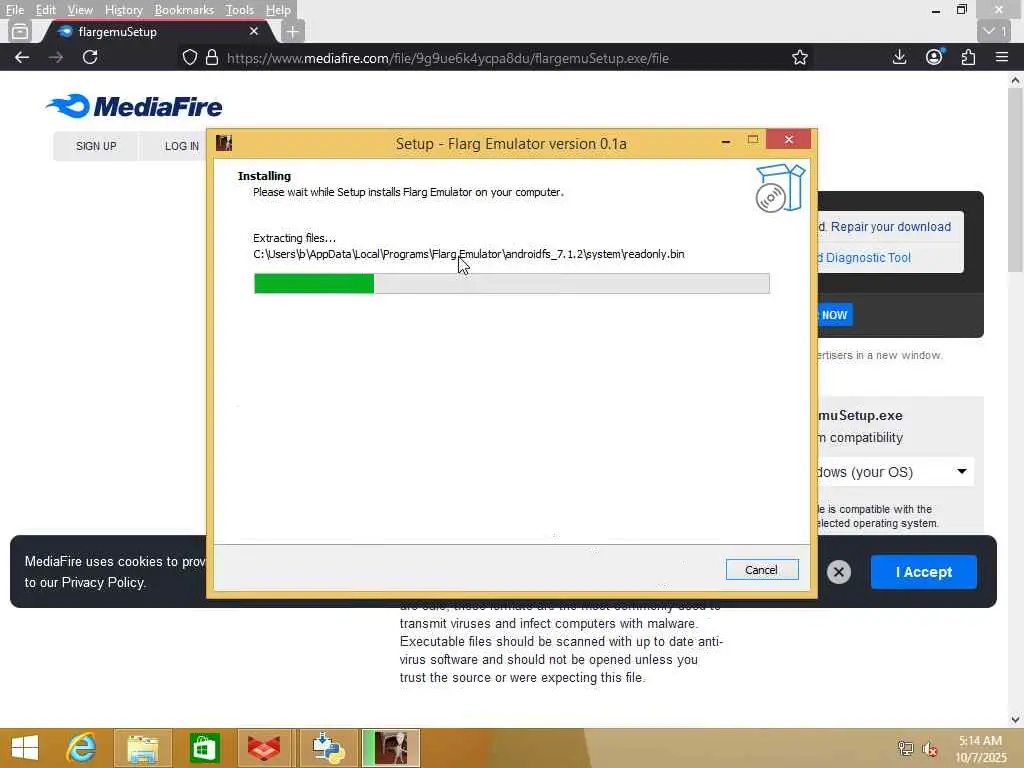Open the Tools menu
This screenshot has height=768, width=1024.
[240, 10]
